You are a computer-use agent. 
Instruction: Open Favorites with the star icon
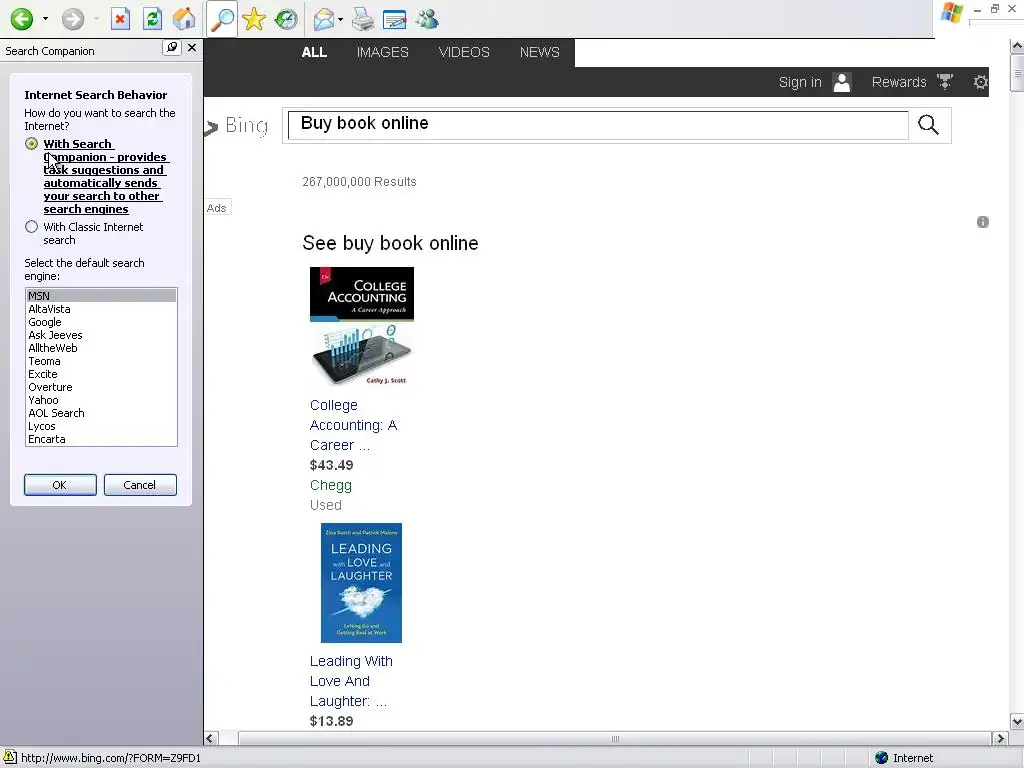coord(253,19)
